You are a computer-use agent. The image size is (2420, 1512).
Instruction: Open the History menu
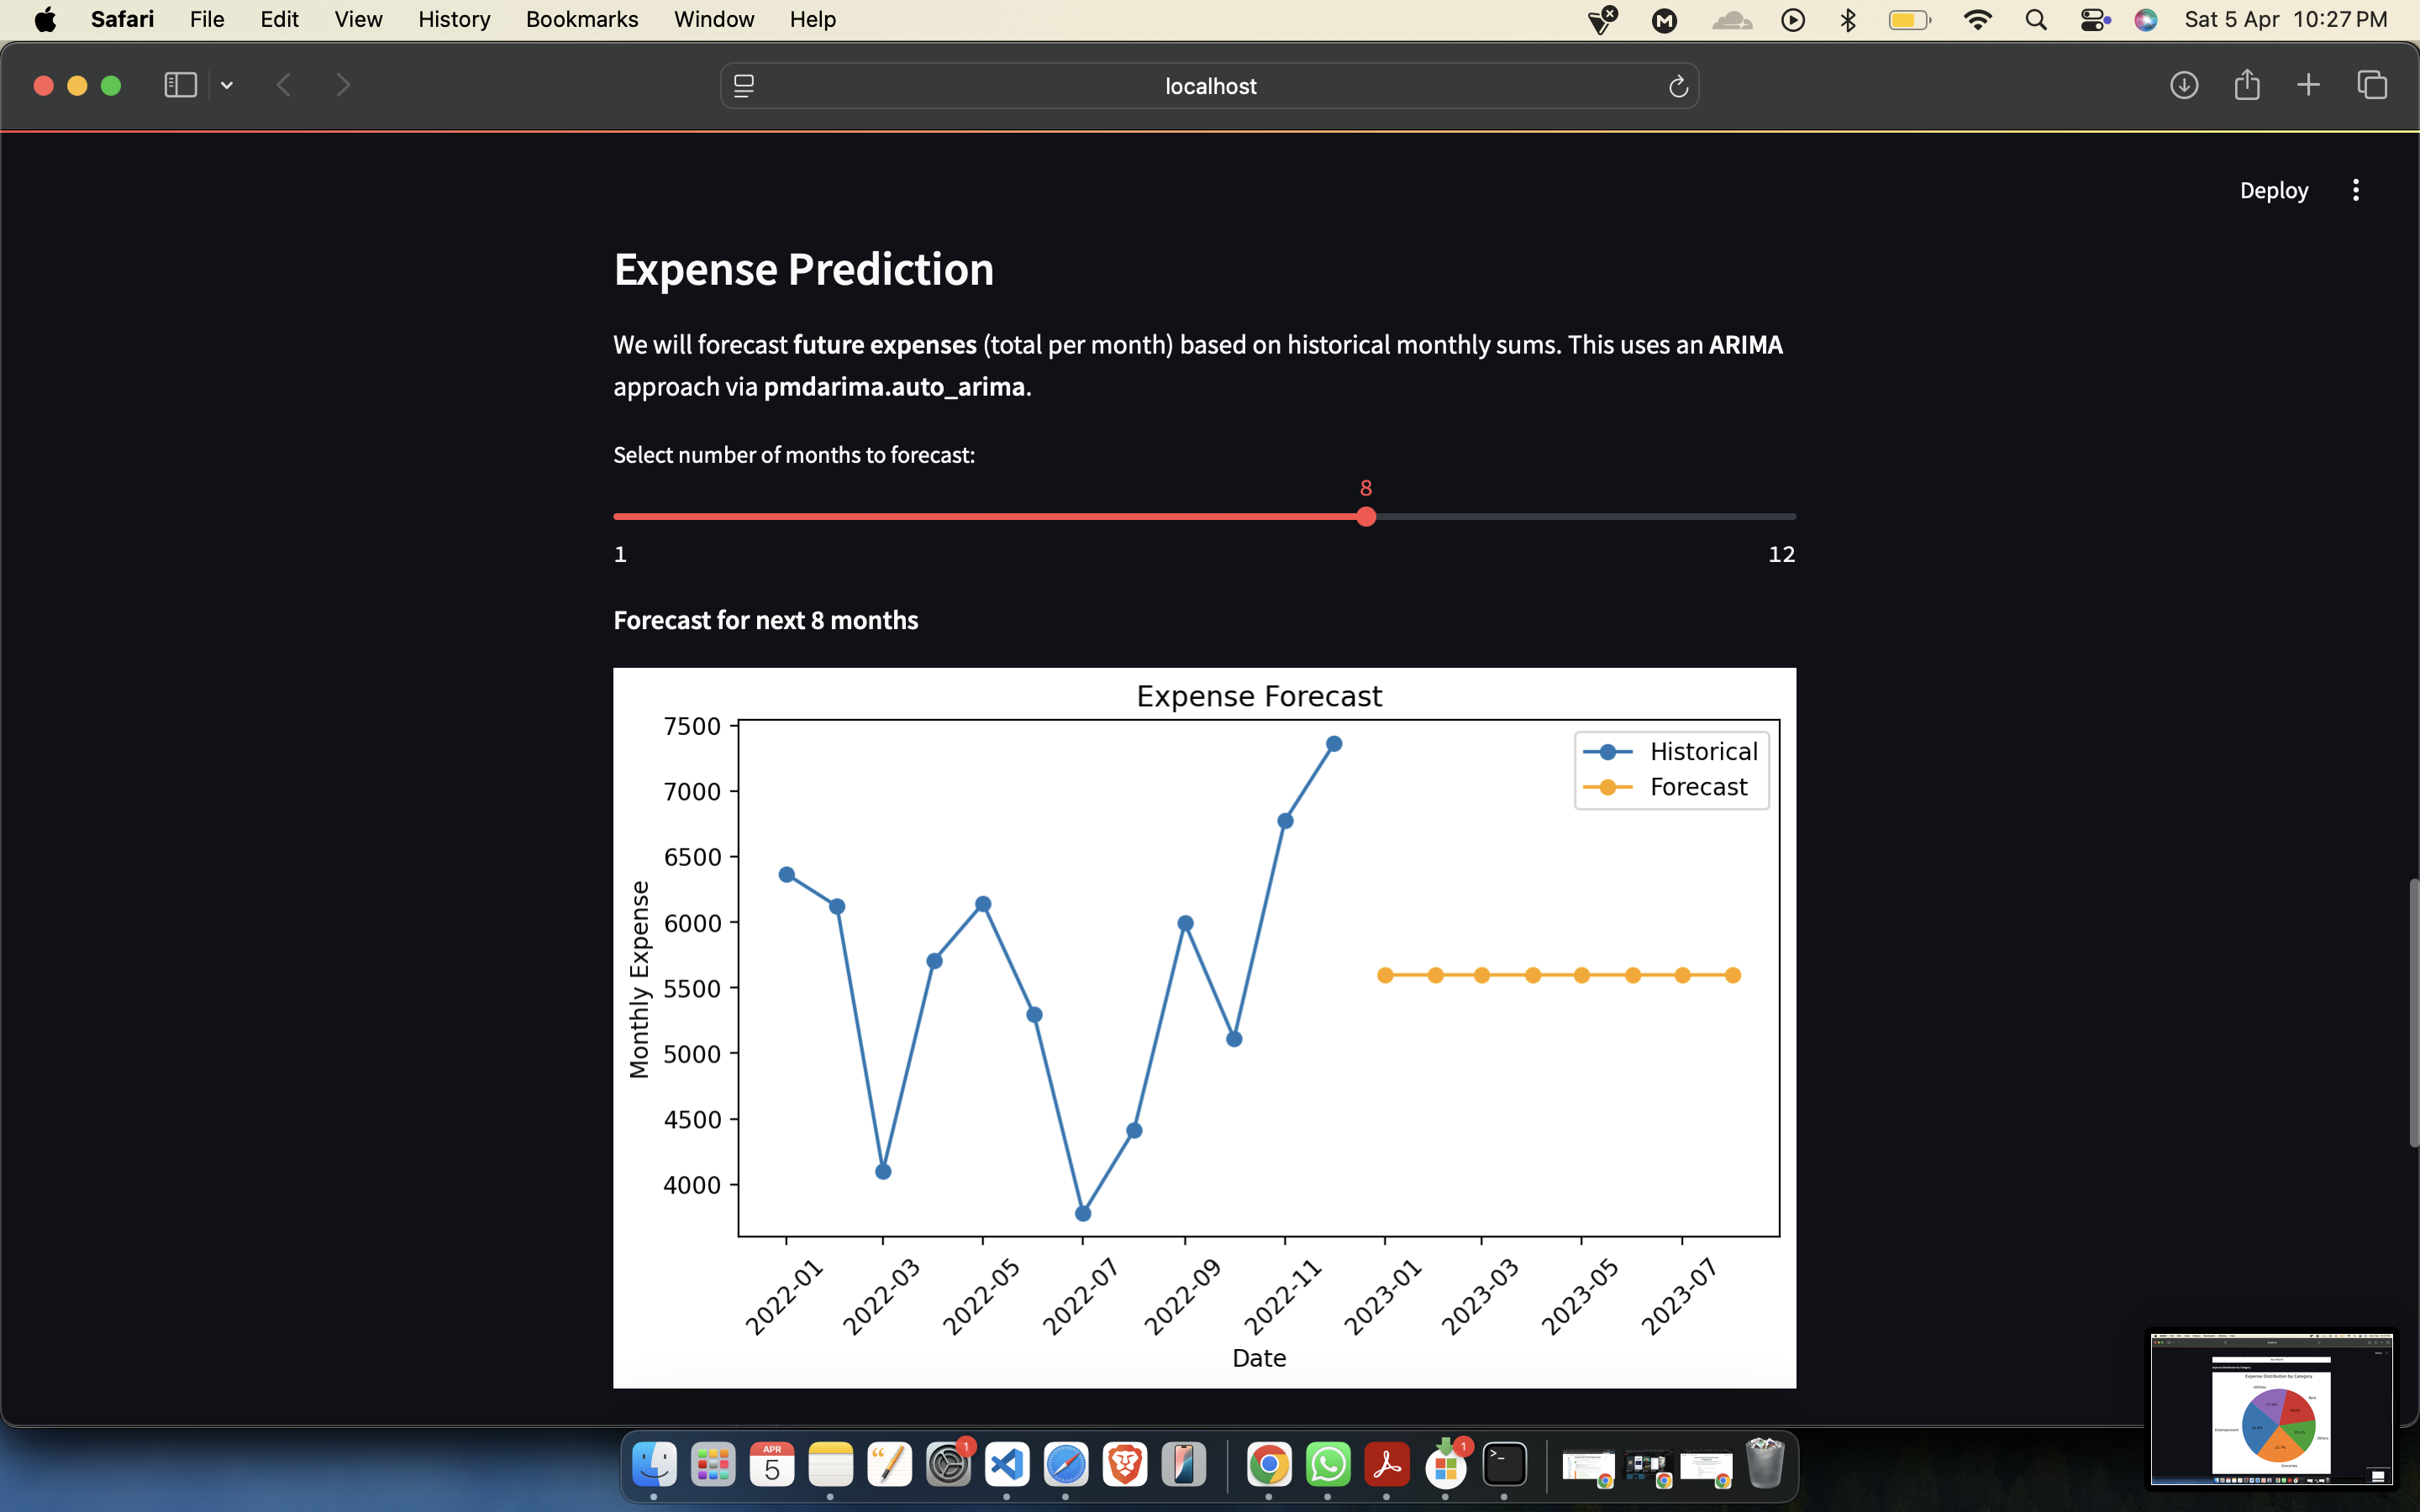[x=454, y=19]
